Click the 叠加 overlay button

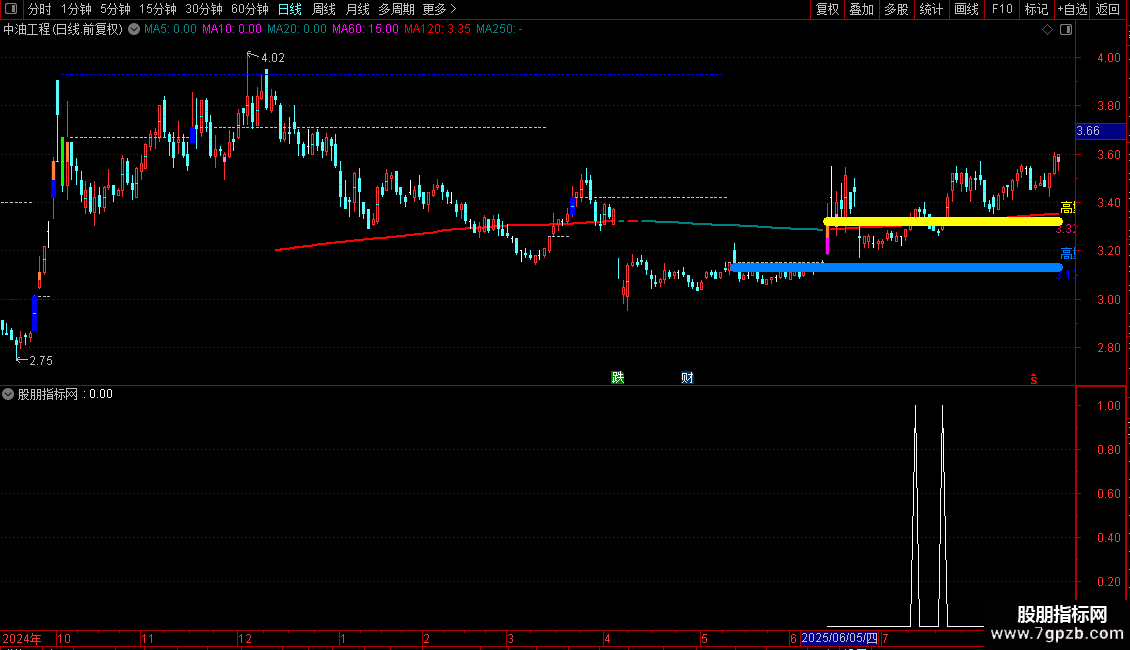[x=862, y=9]
